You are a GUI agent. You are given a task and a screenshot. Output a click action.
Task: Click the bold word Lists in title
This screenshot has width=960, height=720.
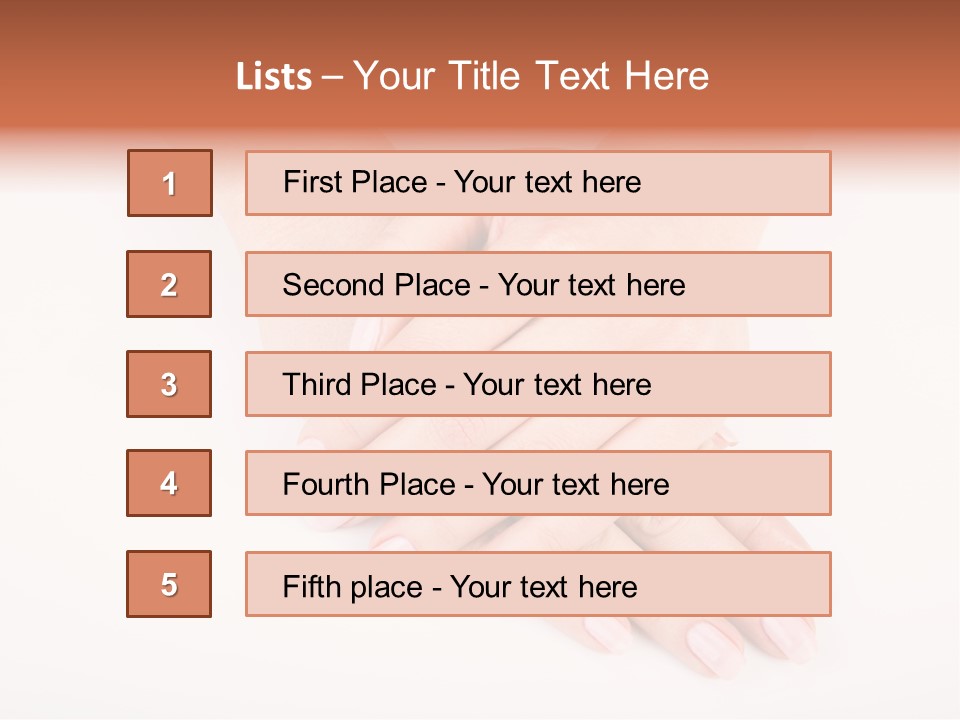[x=273, y=76]
